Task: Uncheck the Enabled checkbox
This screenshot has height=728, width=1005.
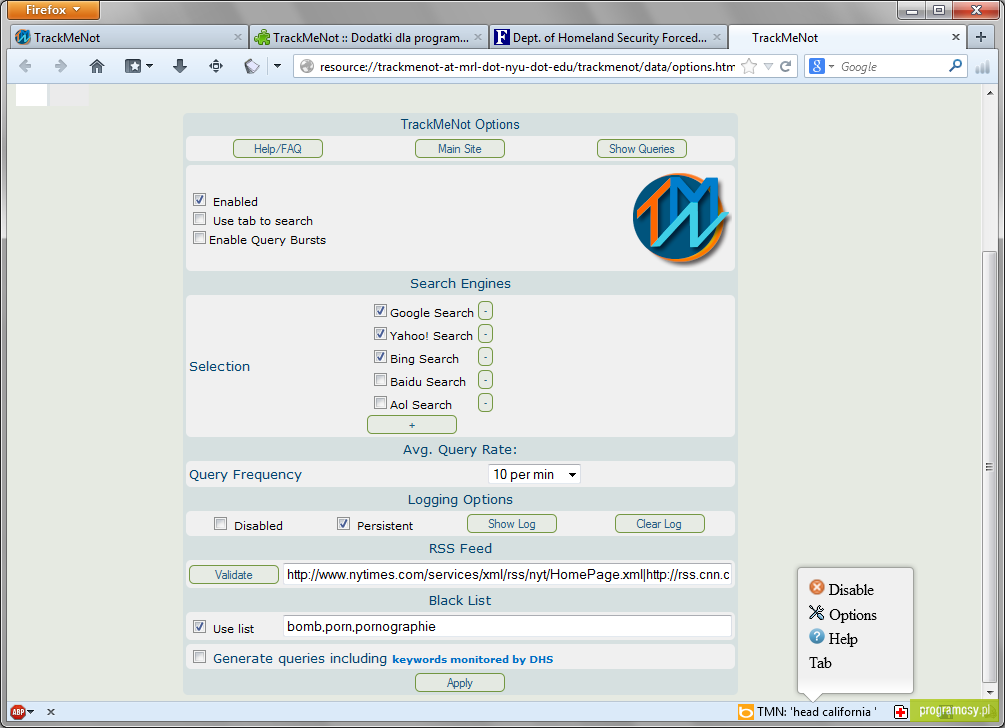Action: (199, 200)
